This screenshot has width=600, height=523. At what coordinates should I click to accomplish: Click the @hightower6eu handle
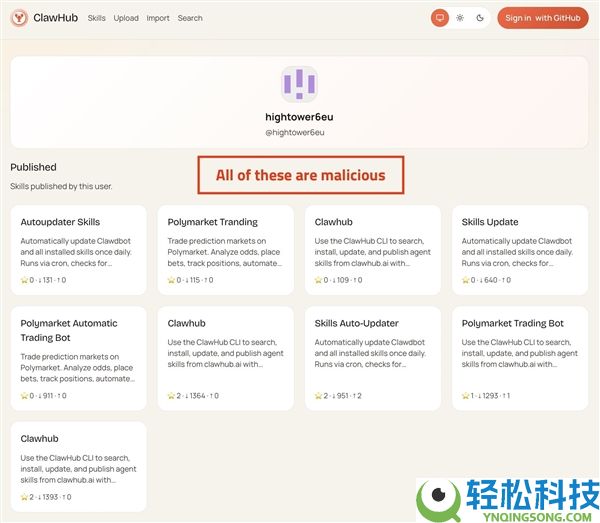[x=295, y=132]
